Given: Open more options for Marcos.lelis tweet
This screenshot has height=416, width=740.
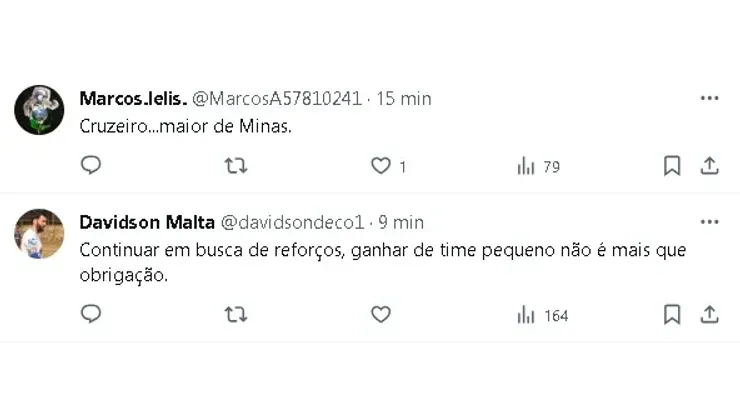Looking at the screenshot, I should (709, 98).
